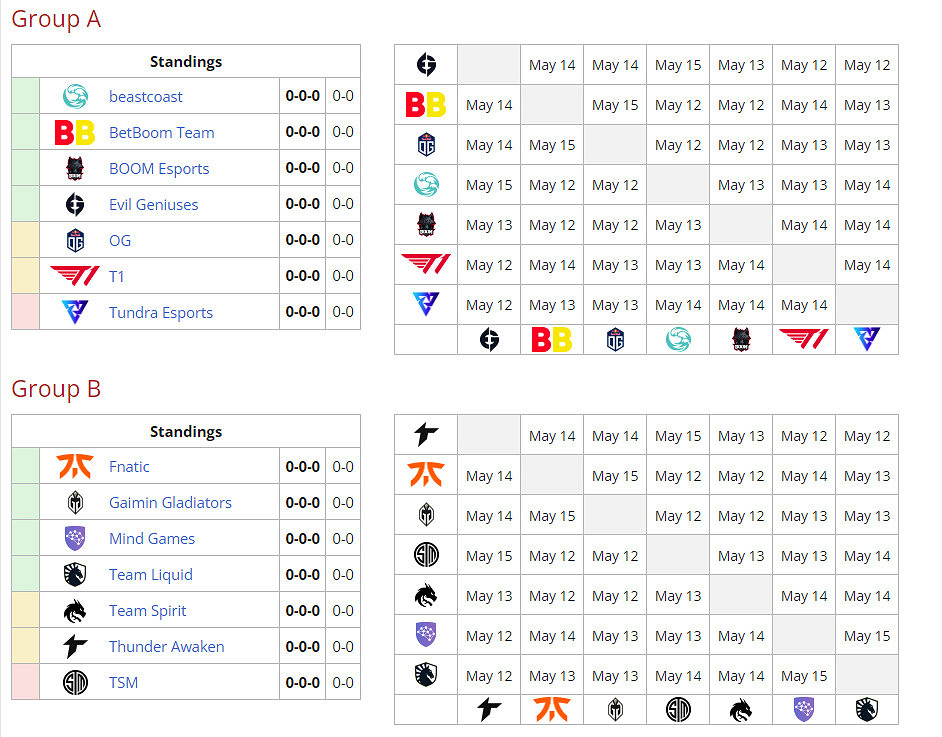This screenshot has width=942, height=737.
Task: Go to the Evil Geniuses team page
Action: pyautogui.click(x=153, y=205)
